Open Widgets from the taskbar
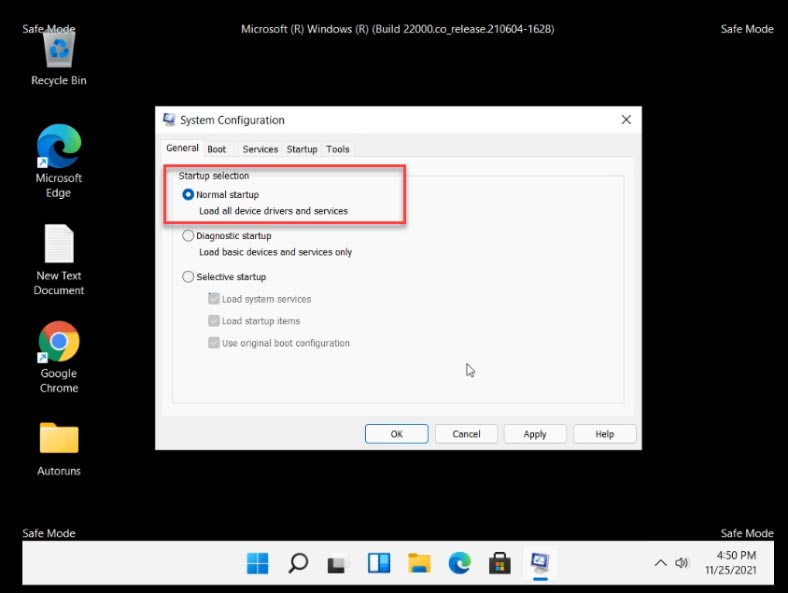Screen dimensions: 788x593 (379, 563)
